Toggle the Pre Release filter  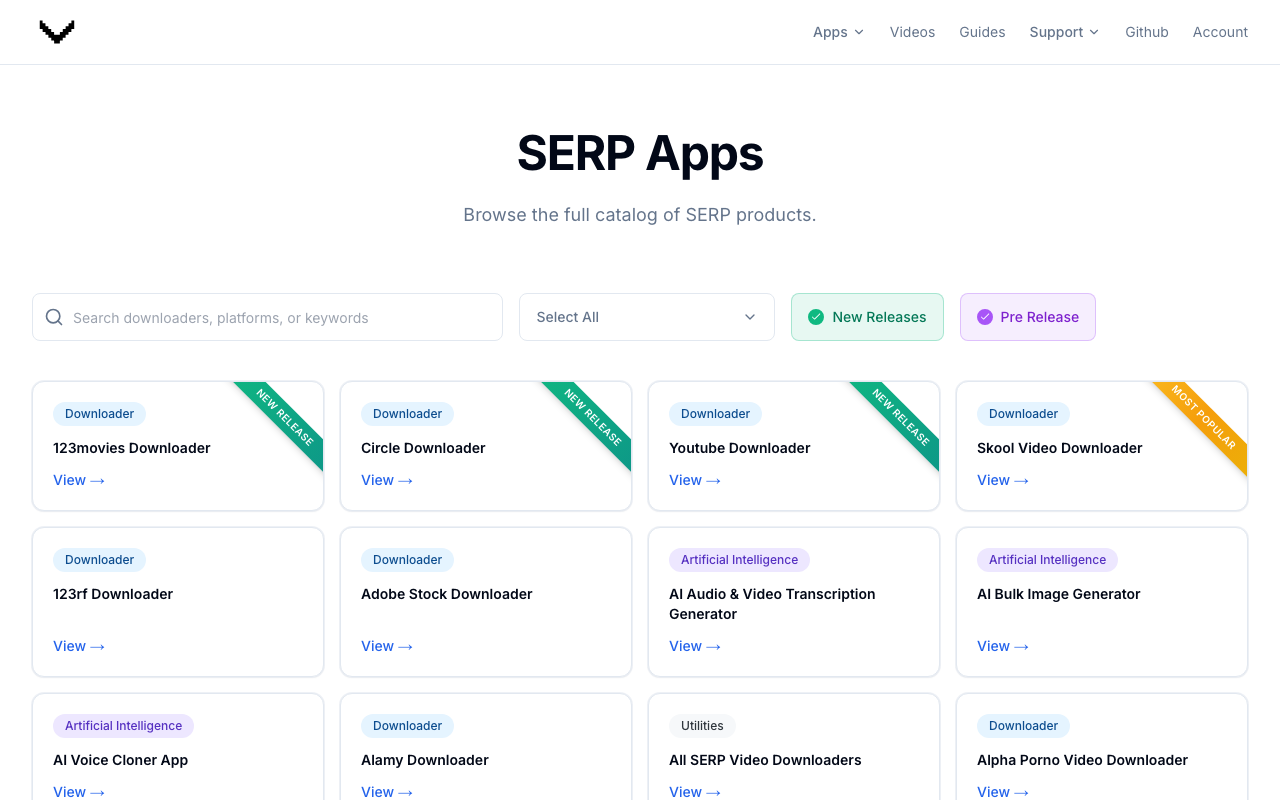click(1028, 317)
